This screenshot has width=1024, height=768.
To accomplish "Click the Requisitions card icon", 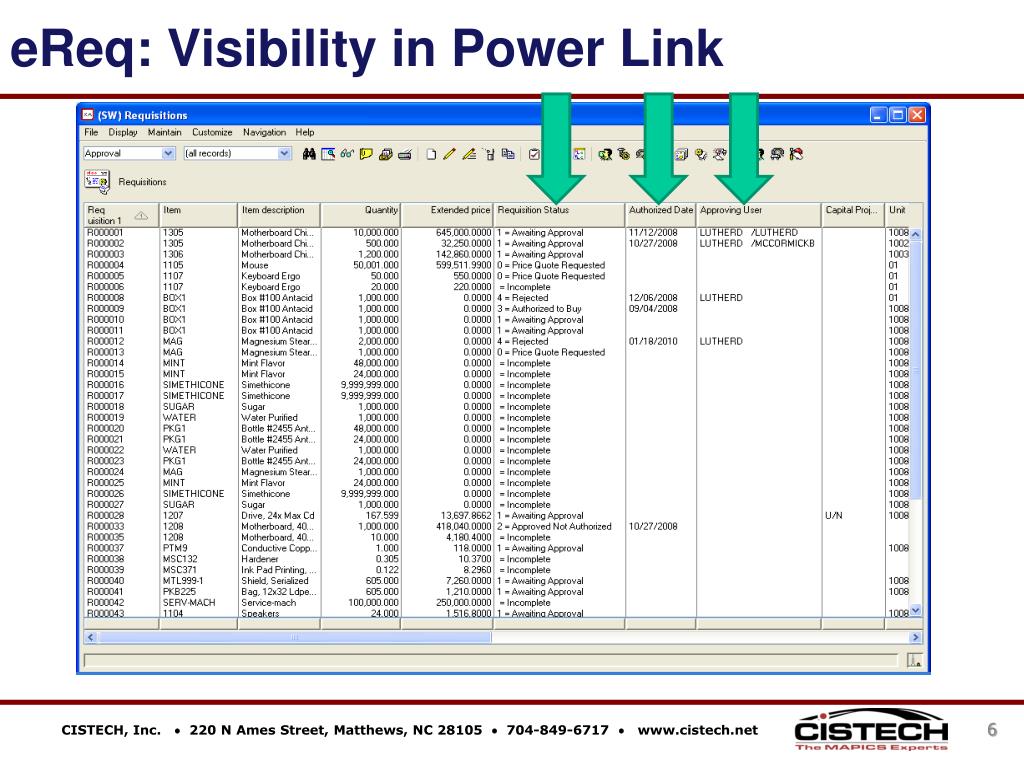I will (x=97, y=182).
